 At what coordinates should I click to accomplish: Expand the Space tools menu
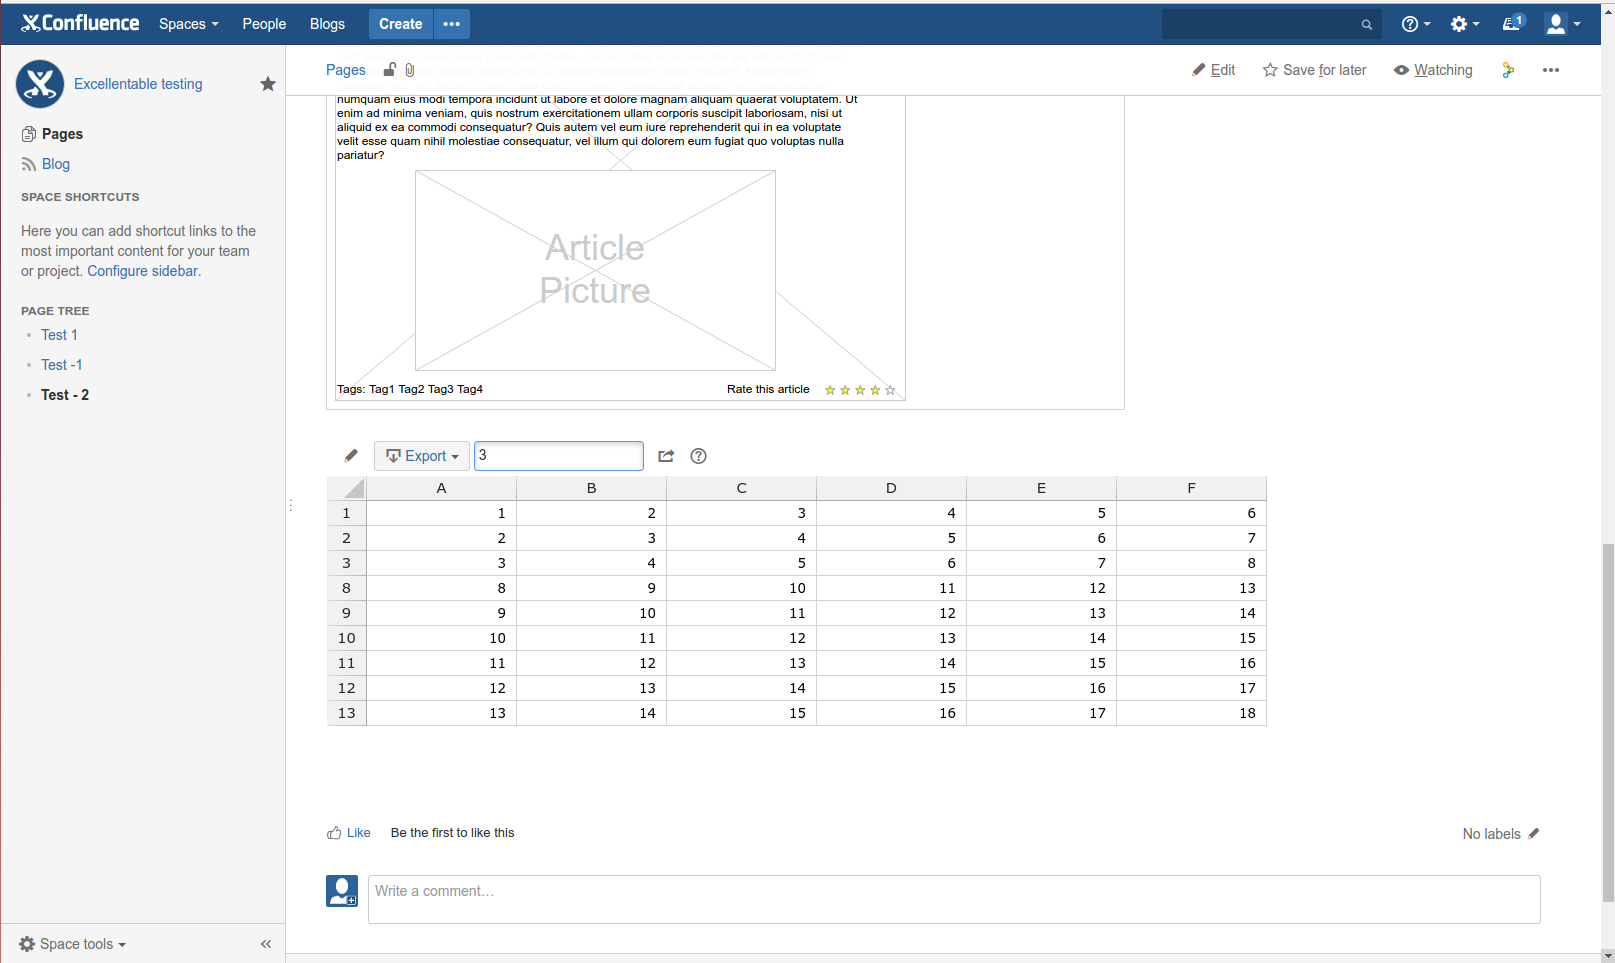tap(71, 943)
